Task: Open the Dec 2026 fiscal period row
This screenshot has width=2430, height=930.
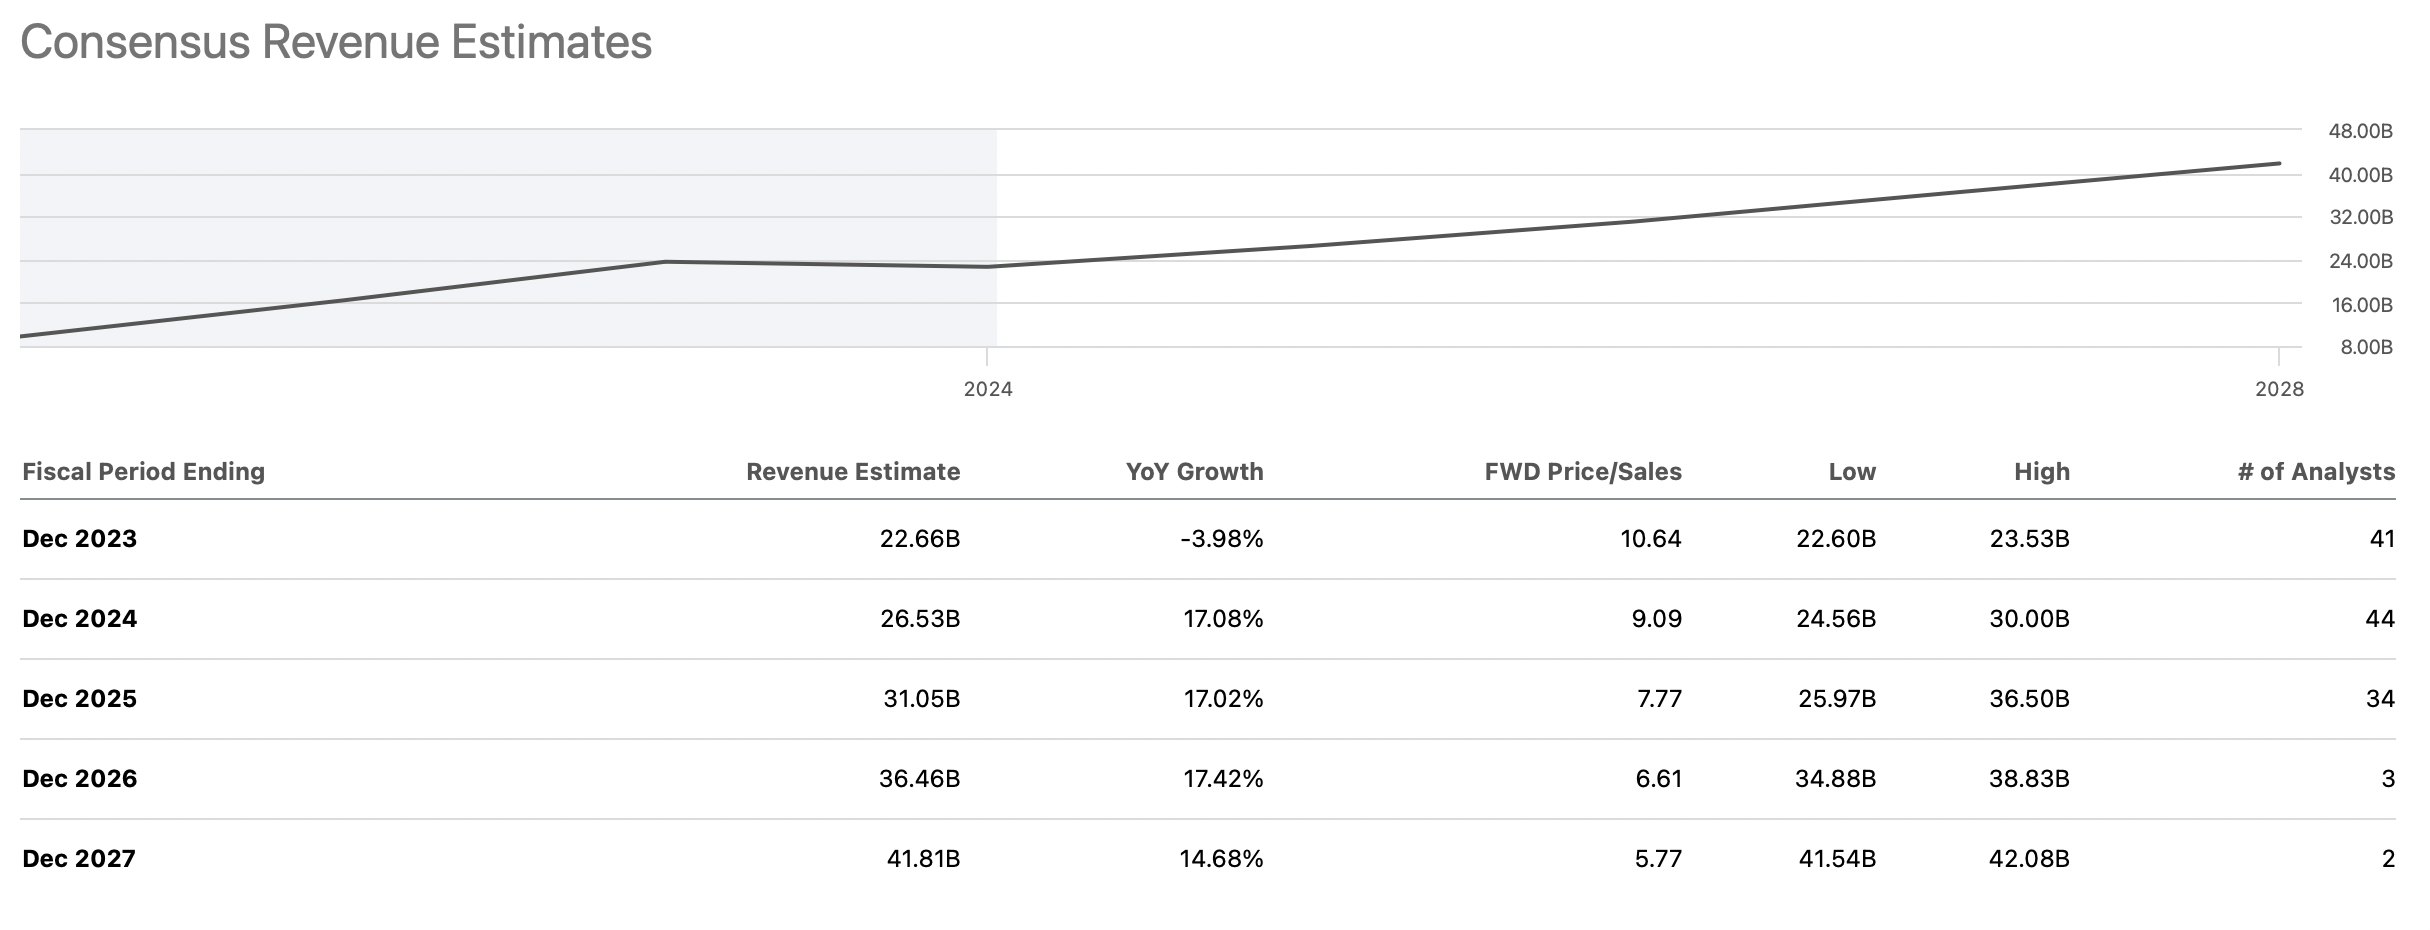Action: [79, 779]
